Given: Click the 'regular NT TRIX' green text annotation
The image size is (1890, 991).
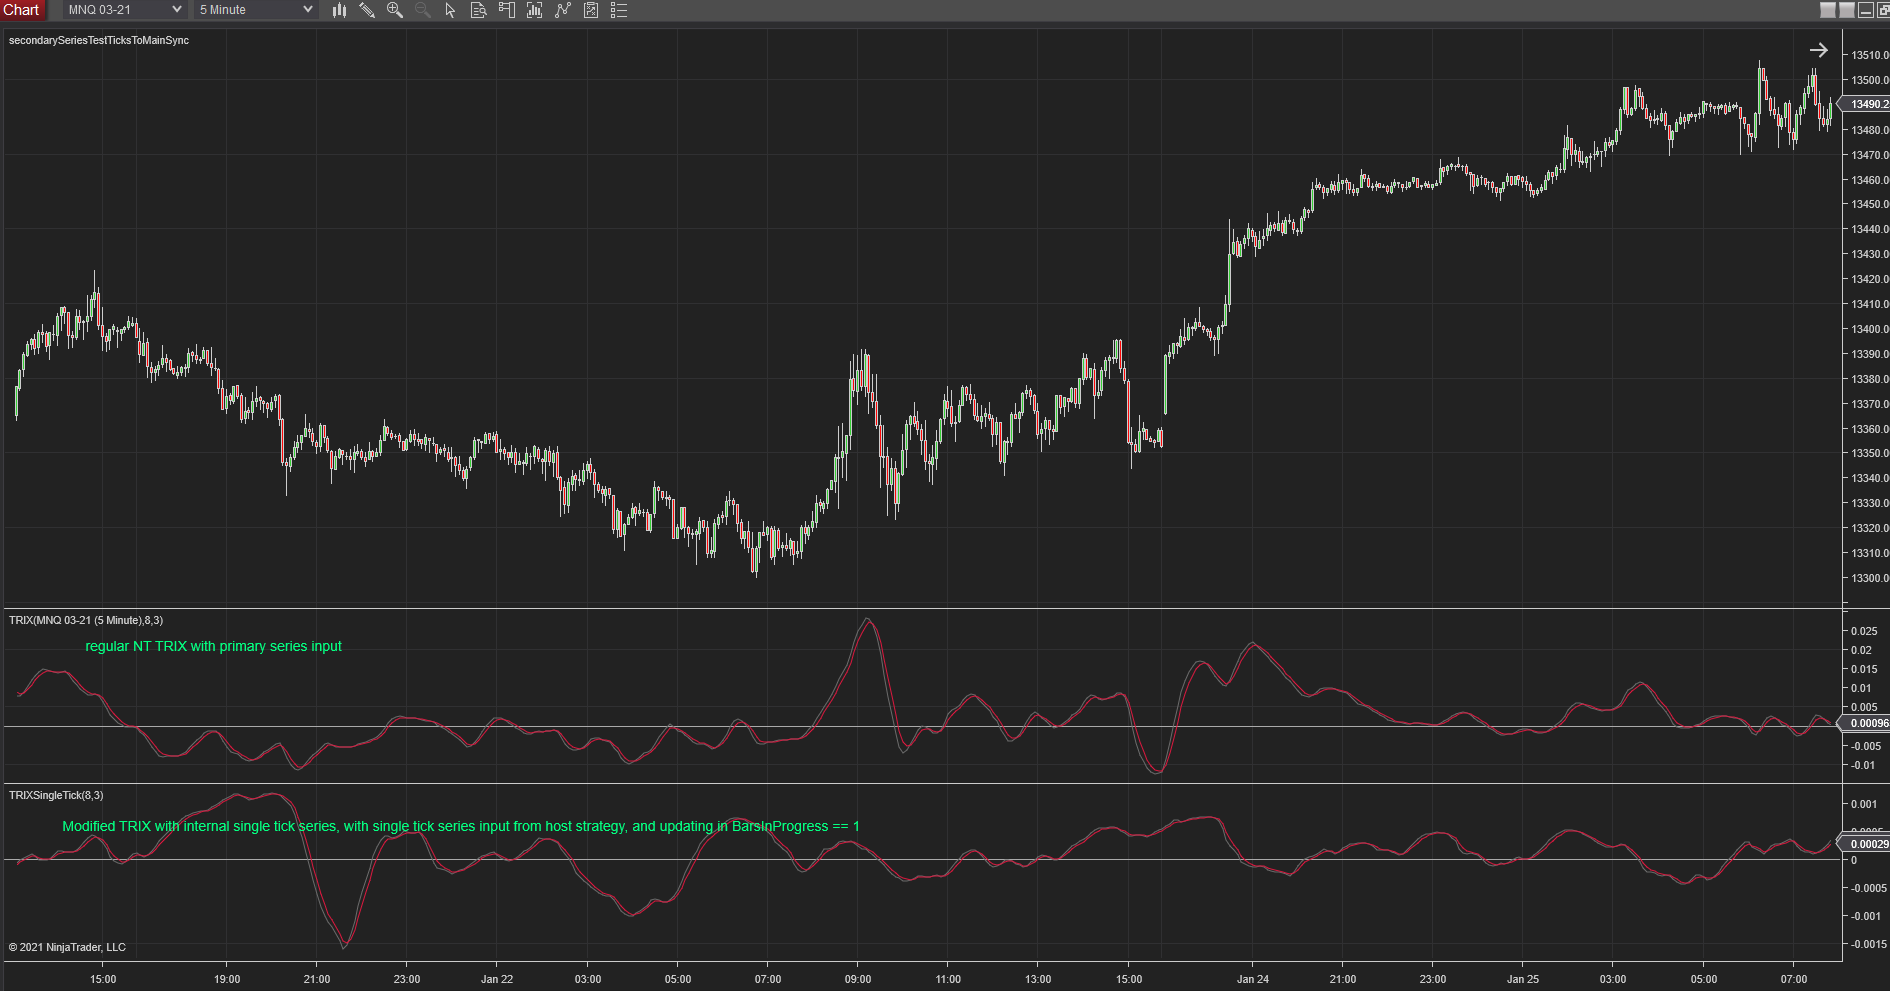Looking at the screenshot, I should 214,646.
